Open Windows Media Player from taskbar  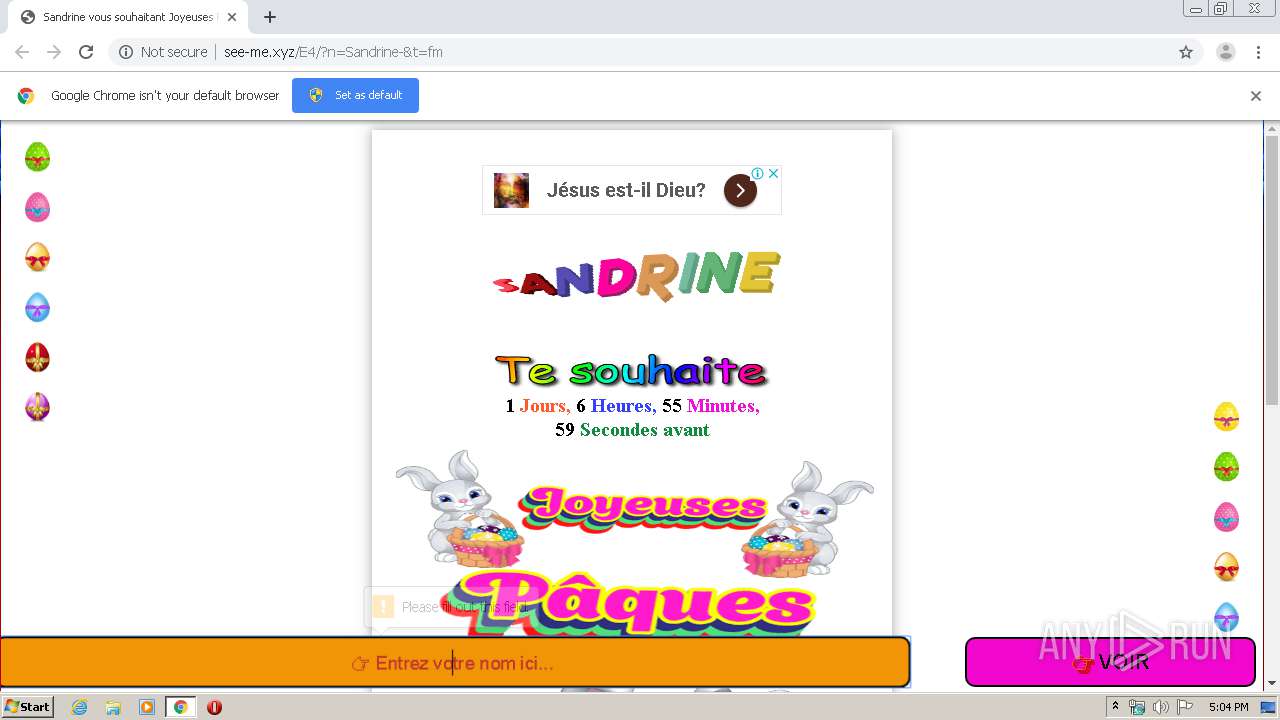[x=147, y=707]
